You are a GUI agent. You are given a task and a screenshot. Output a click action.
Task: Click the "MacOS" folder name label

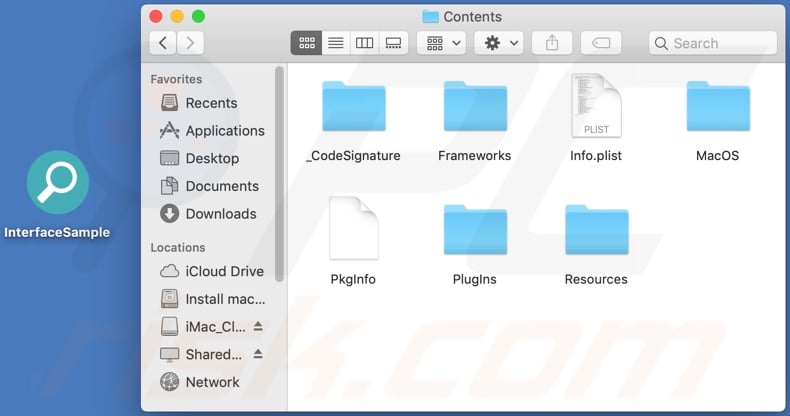click(717, 156)
